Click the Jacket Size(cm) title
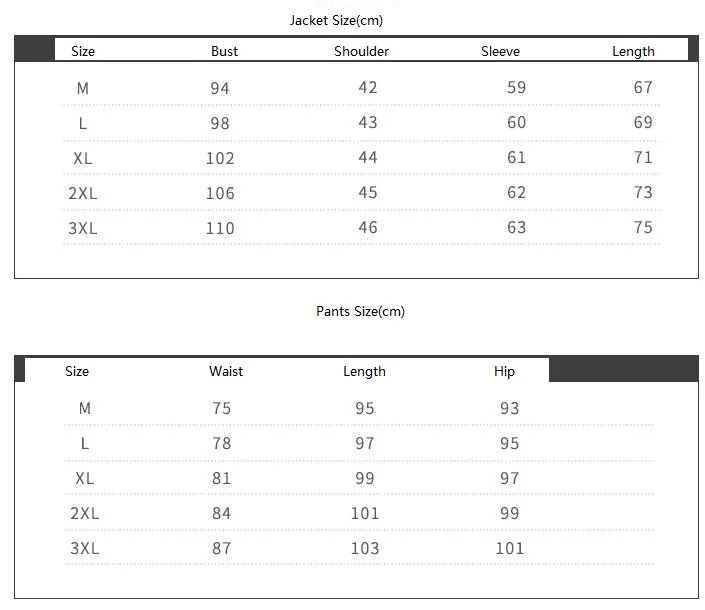 pos(336,21)
